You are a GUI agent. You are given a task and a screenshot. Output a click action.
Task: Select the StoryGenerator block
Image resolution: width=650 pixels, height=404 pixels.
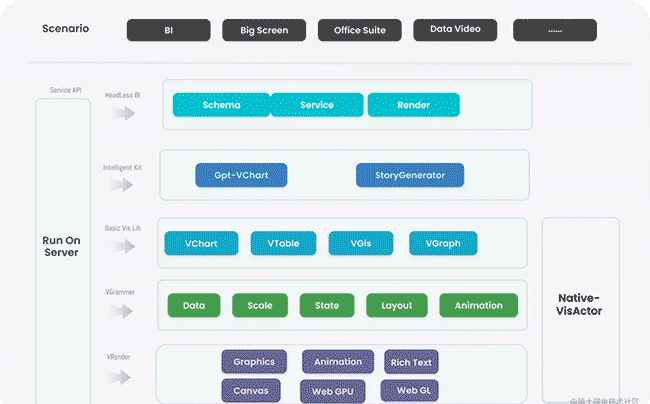[410, 175]
